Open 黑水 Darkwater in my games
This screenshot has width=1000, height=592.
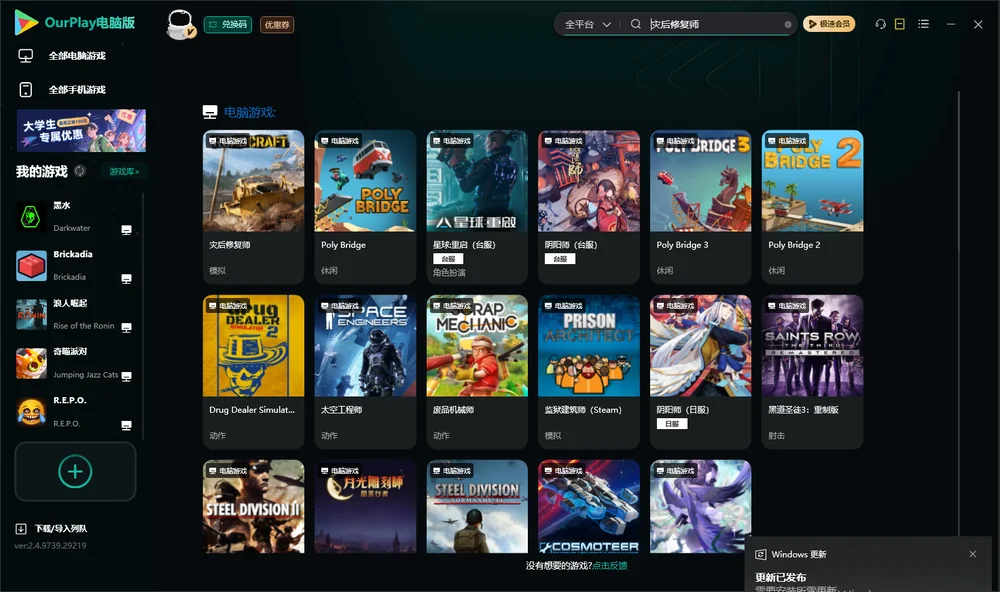tap(75, 217)
